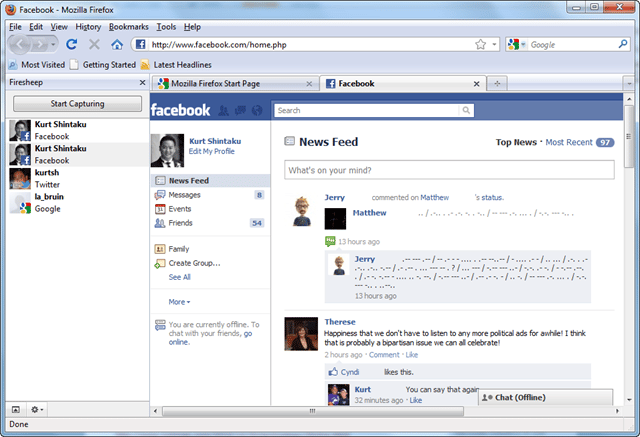Click the URL address field
640x437 pixels.
tap(310, 44)
